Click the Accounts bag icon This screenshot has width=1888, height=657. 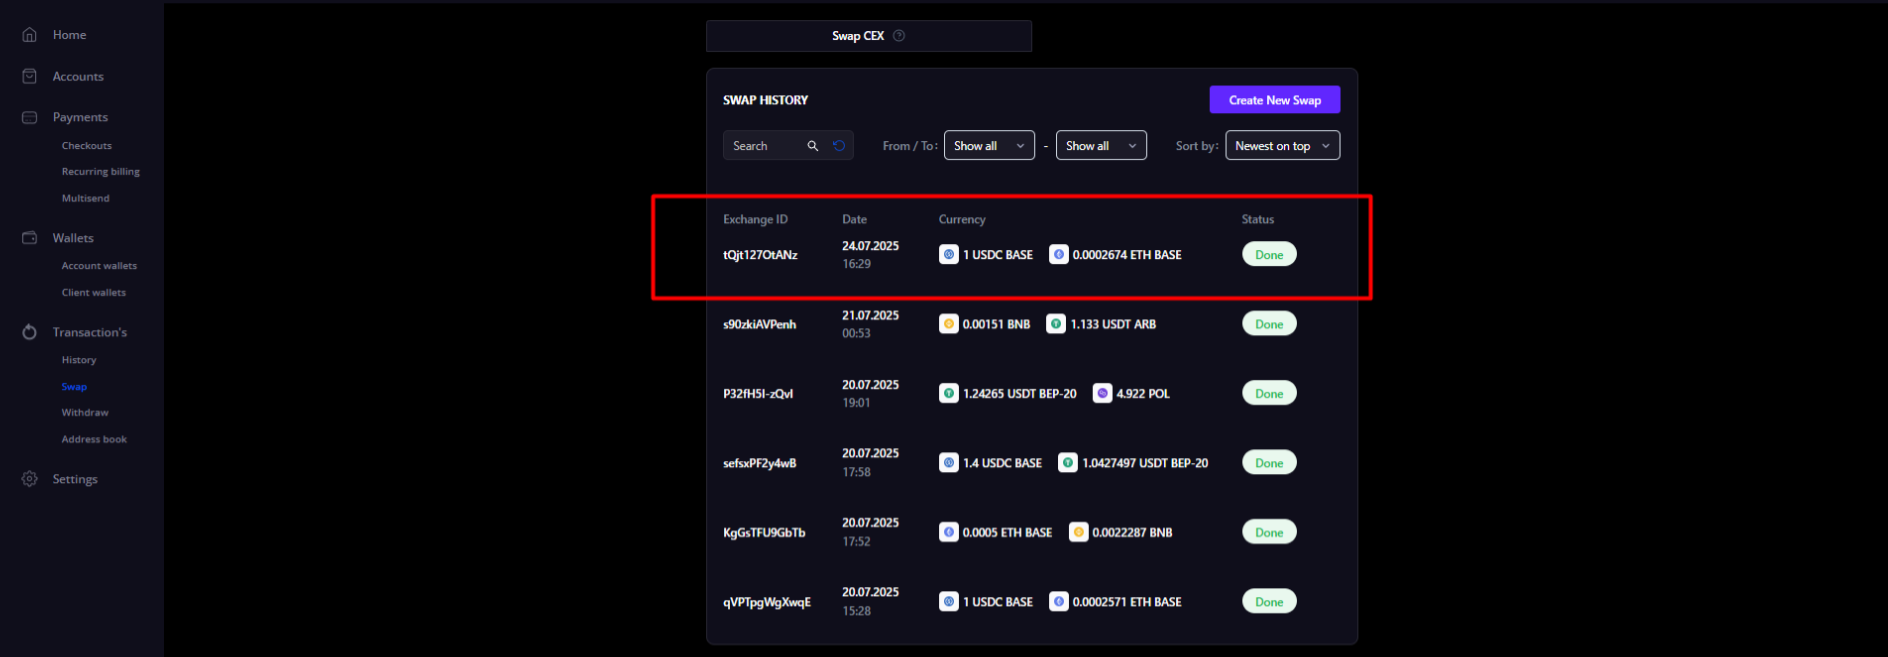click(x=30, y=77)
